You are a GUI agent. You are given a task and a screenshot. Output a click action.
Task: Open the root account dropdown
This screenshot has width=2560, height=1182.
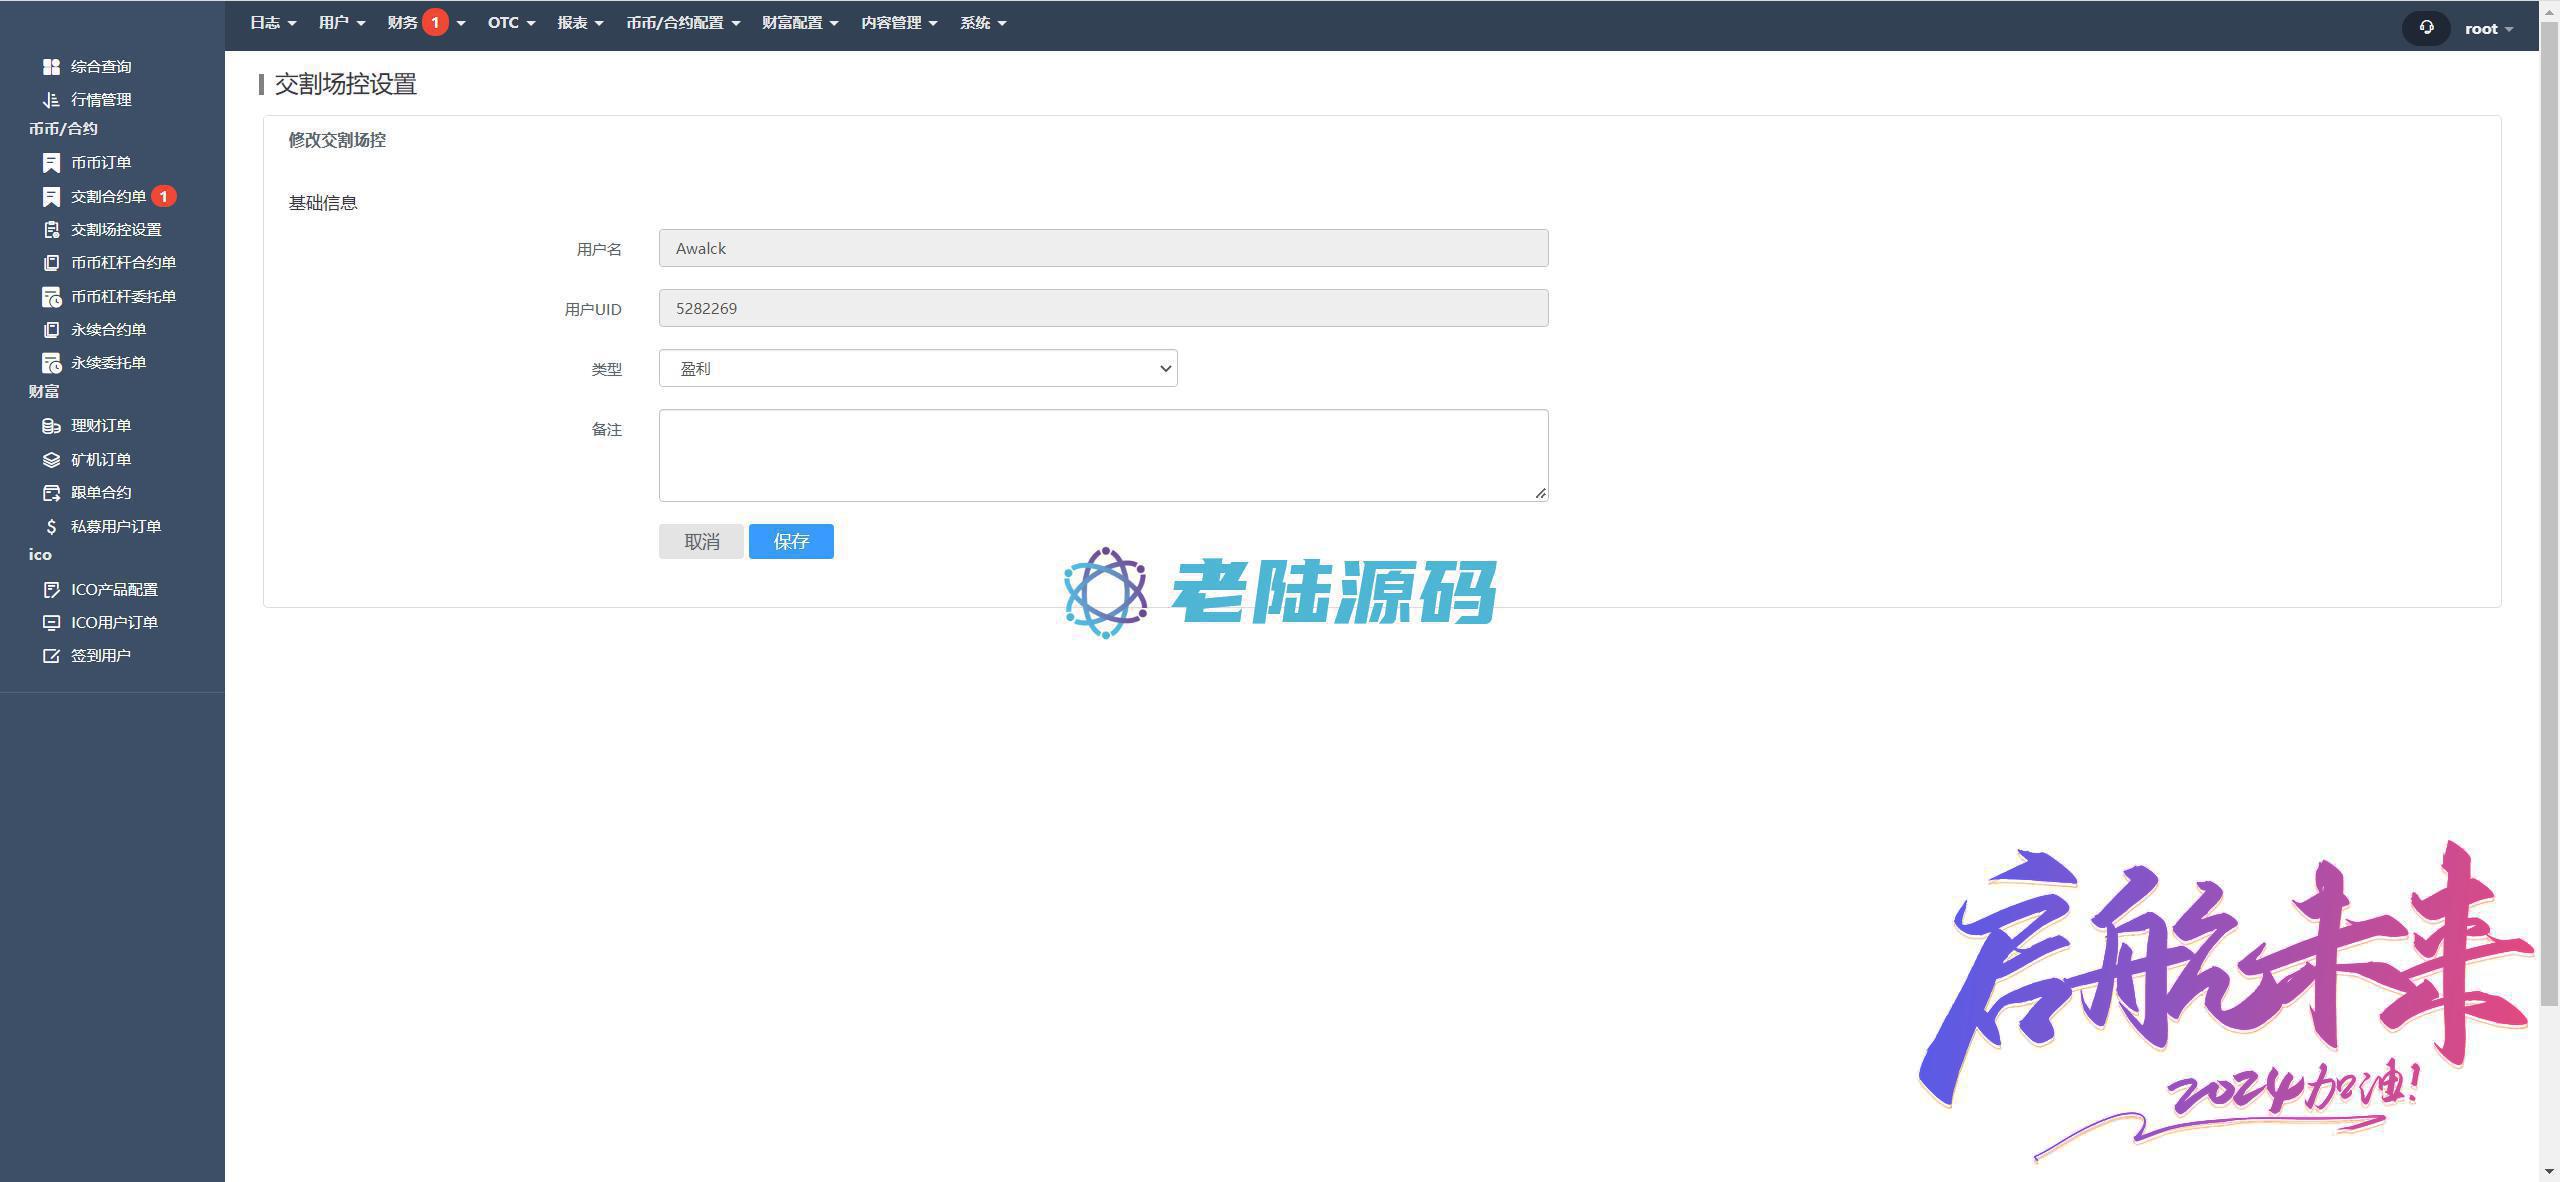click(2488, 28)
